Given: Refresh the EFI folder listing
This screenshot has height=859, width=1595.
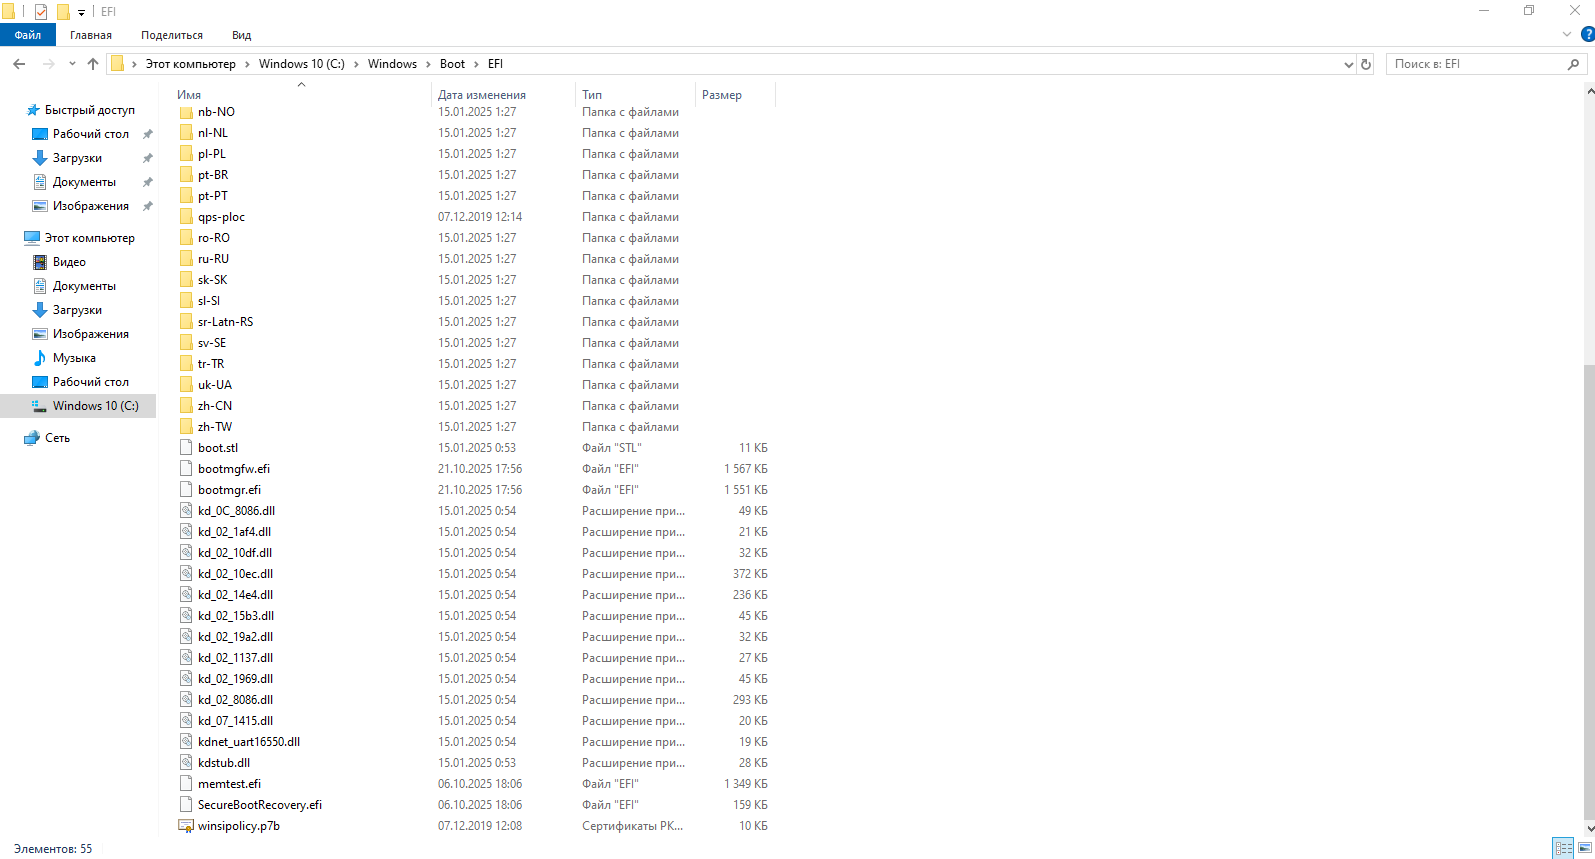Looking at the screenshot, I should 1366,64.
